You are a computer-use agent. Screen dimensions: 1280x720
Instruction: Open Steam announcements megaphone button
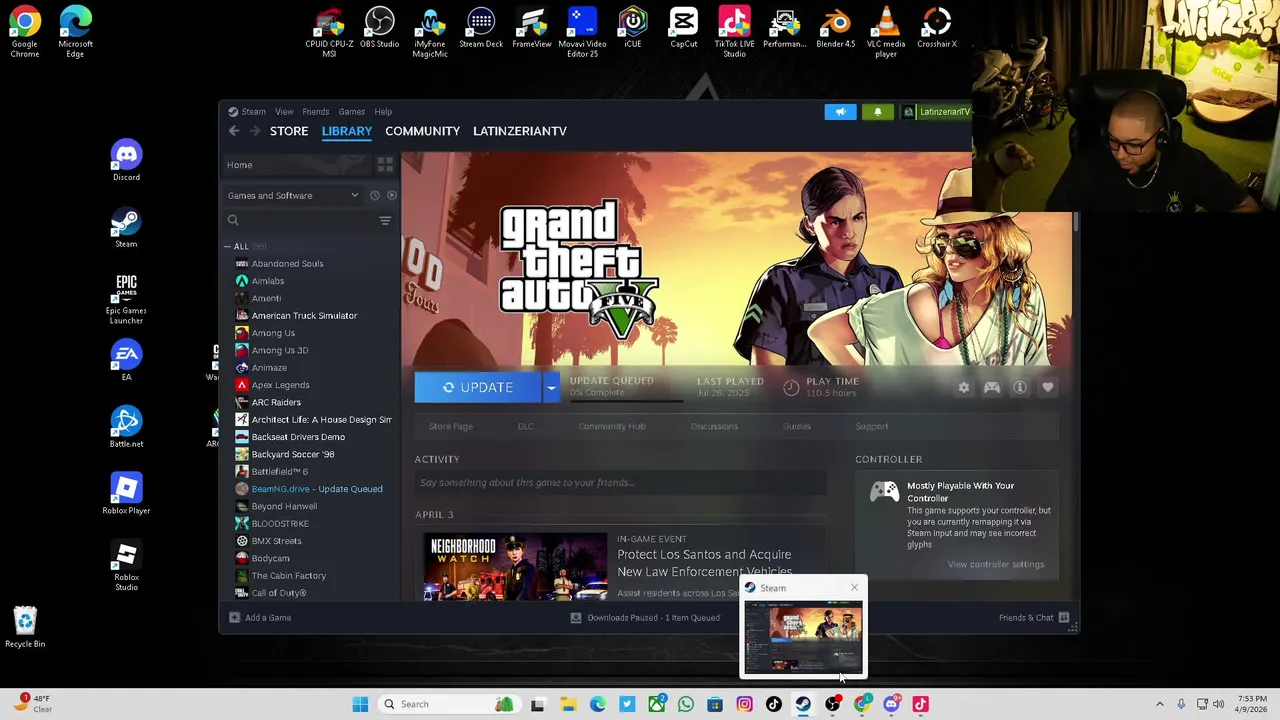(840, 112)
